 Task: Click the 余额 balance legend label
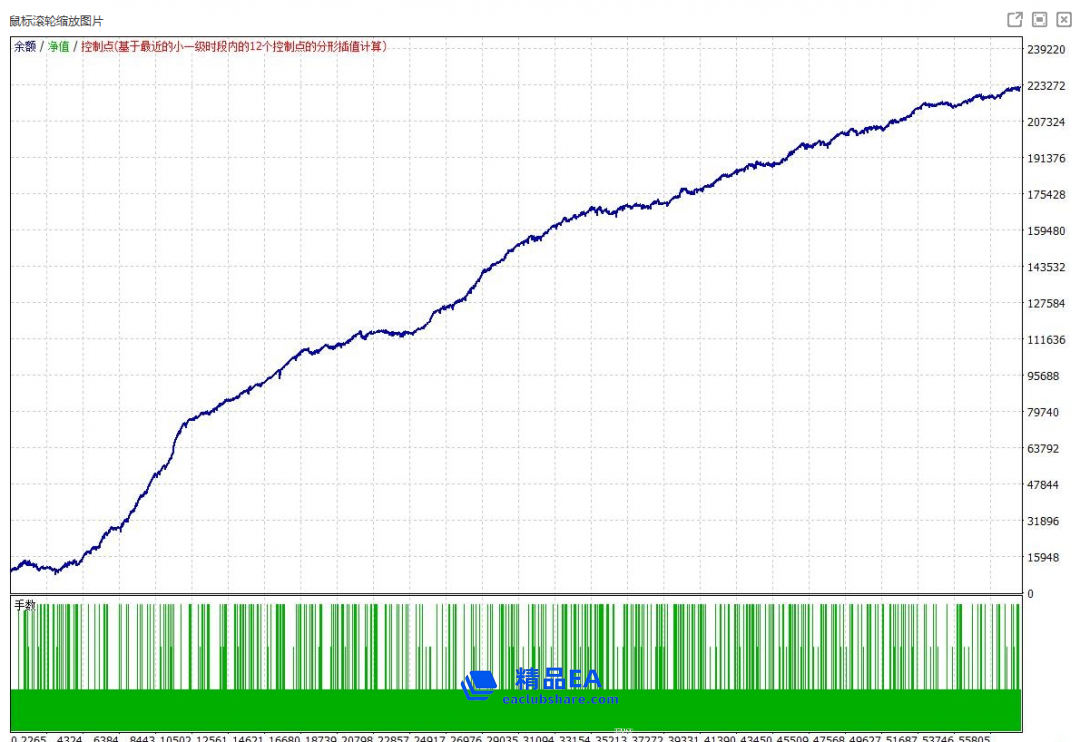tap(25, 46)
